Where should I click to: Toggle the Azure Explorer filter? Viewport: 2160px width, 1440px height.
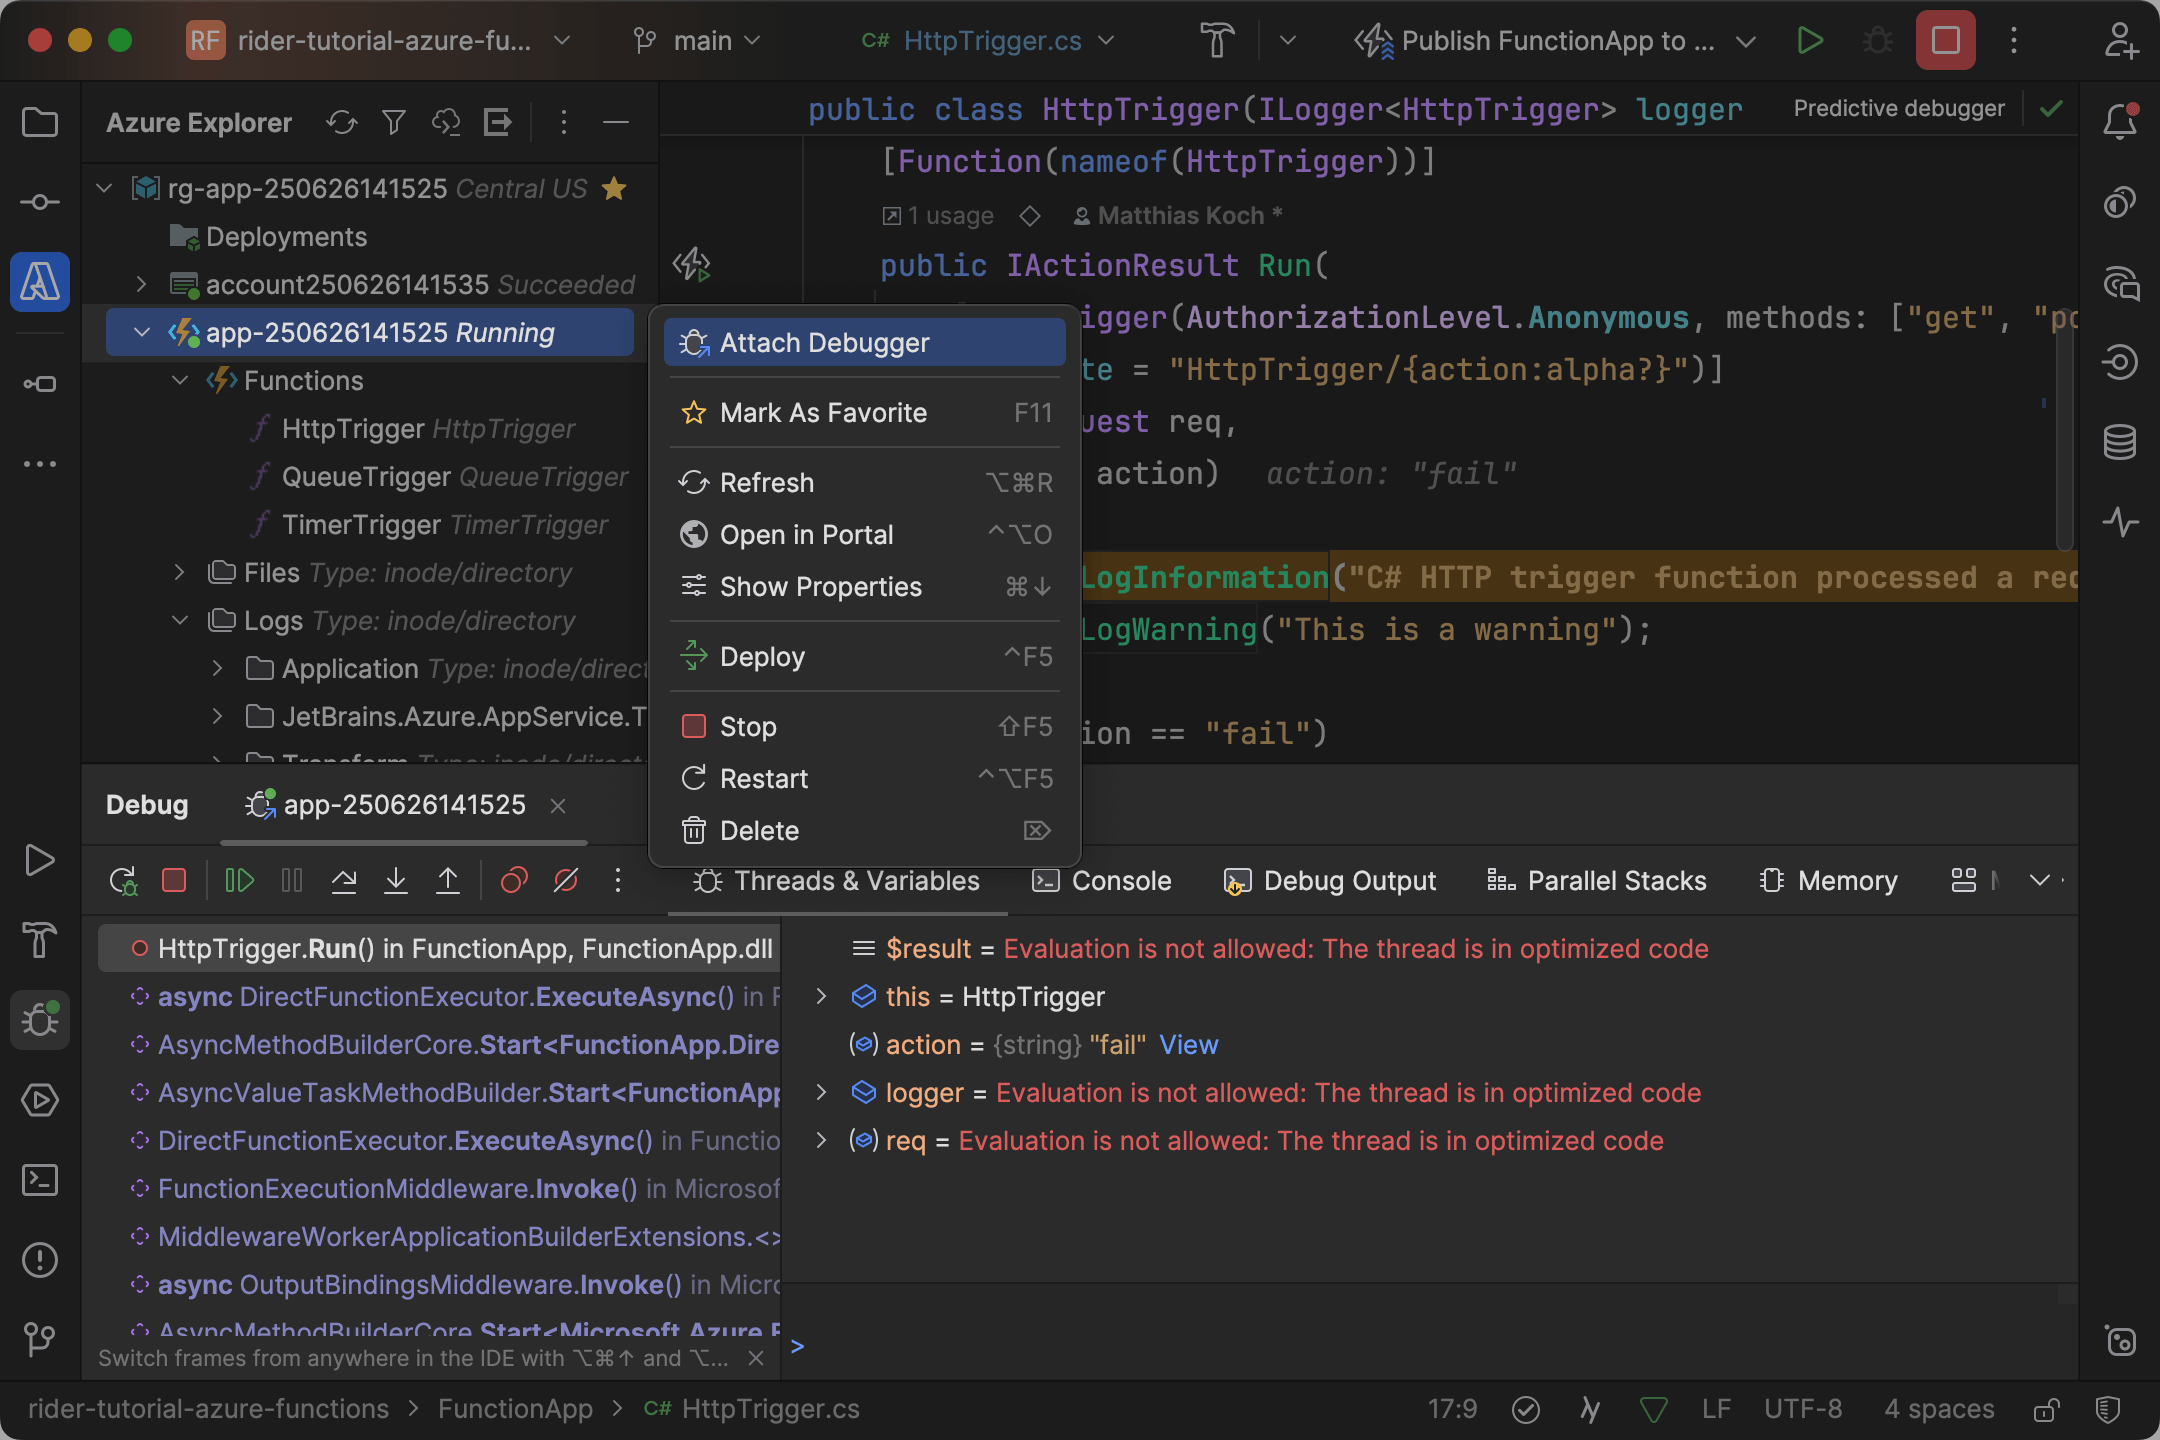click(394, 122)
